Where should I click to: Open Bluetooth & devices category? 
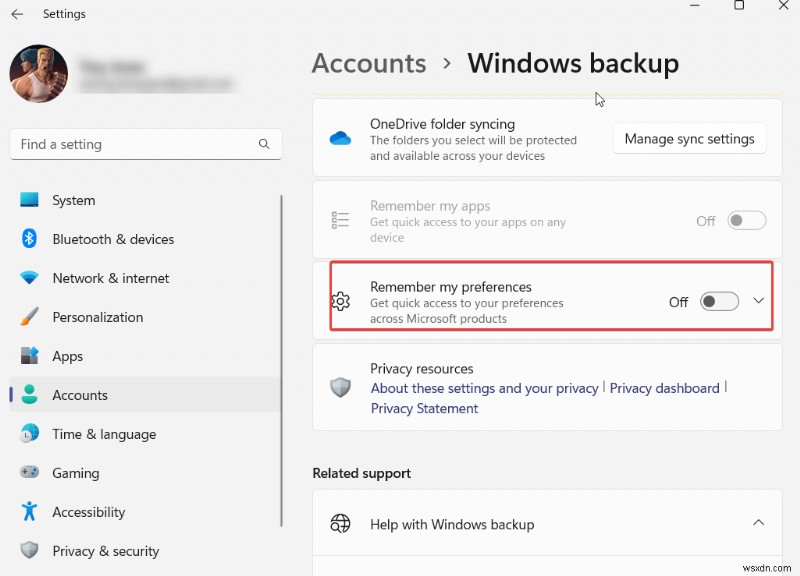(x=145, y=239)
